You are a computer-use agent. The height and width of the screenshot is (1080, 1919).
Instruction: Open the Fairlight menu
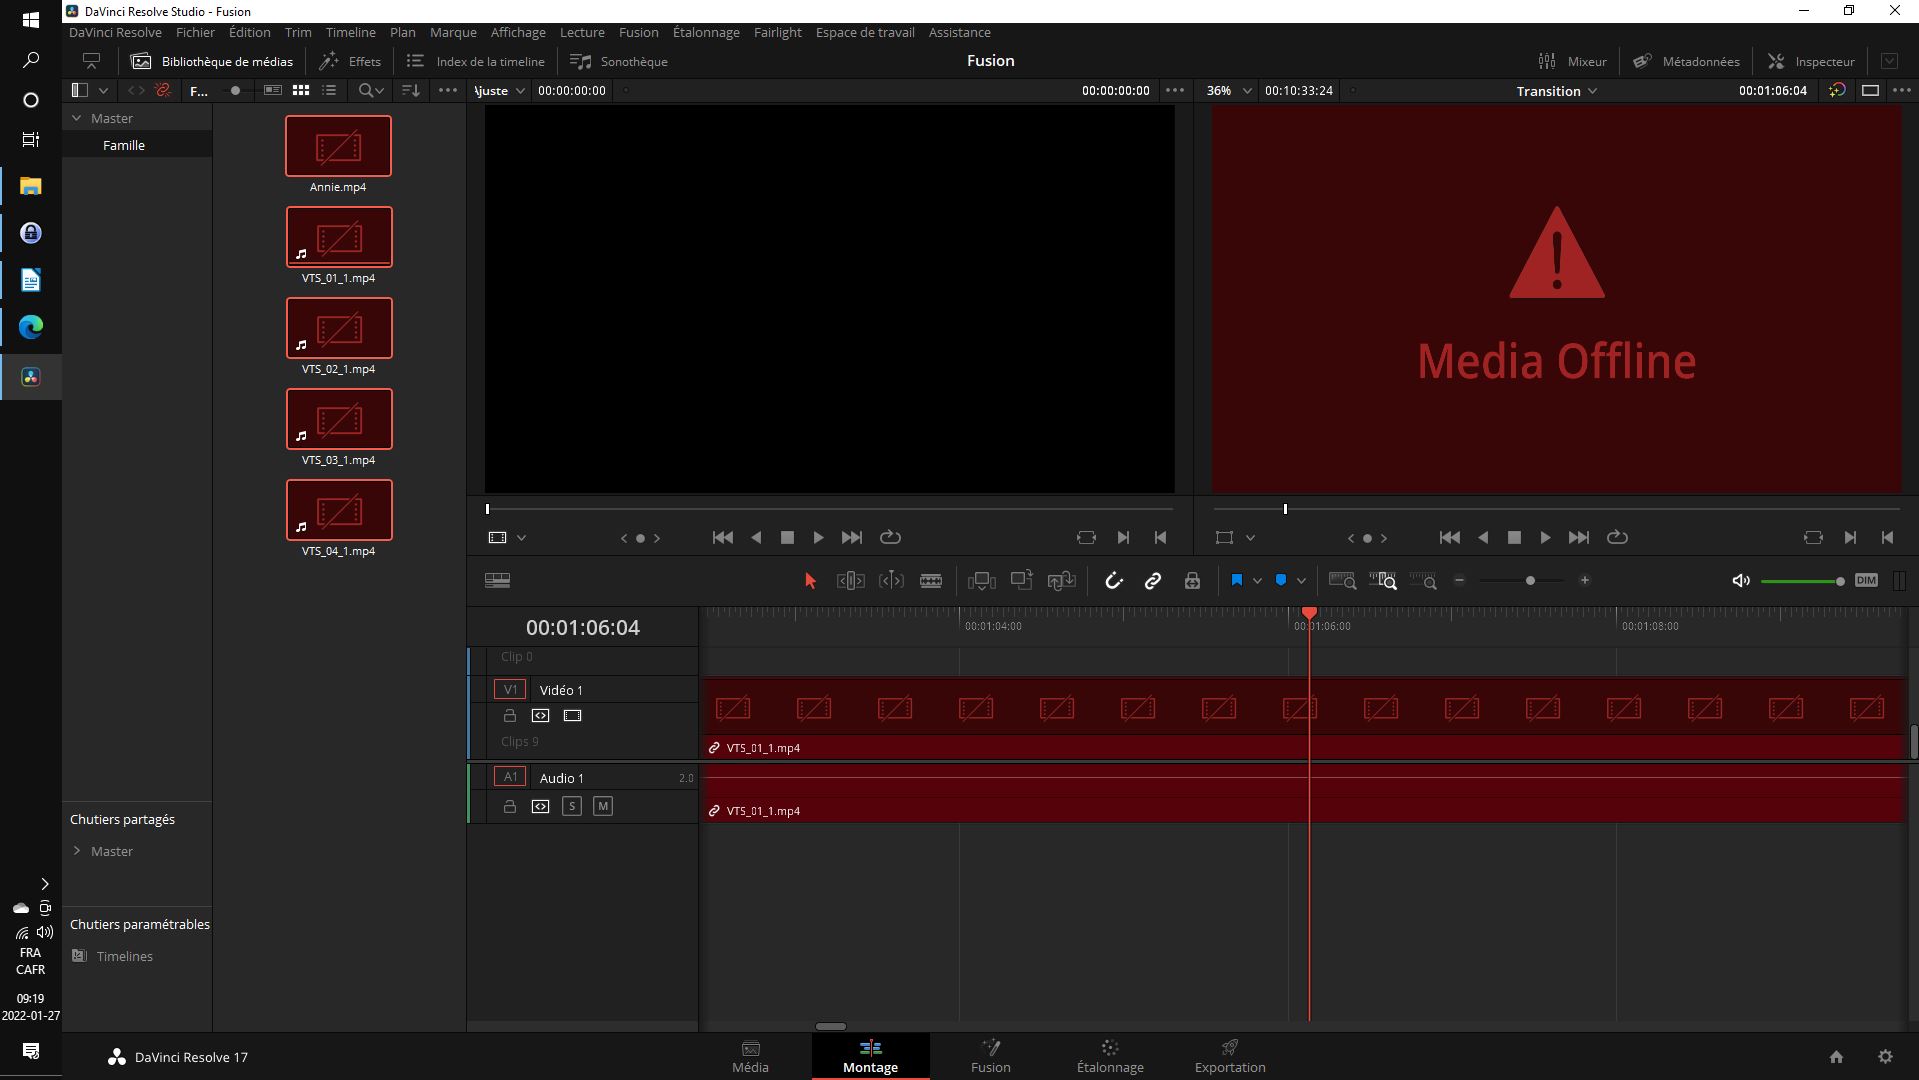pyautogui.click(x=777, y=32)
